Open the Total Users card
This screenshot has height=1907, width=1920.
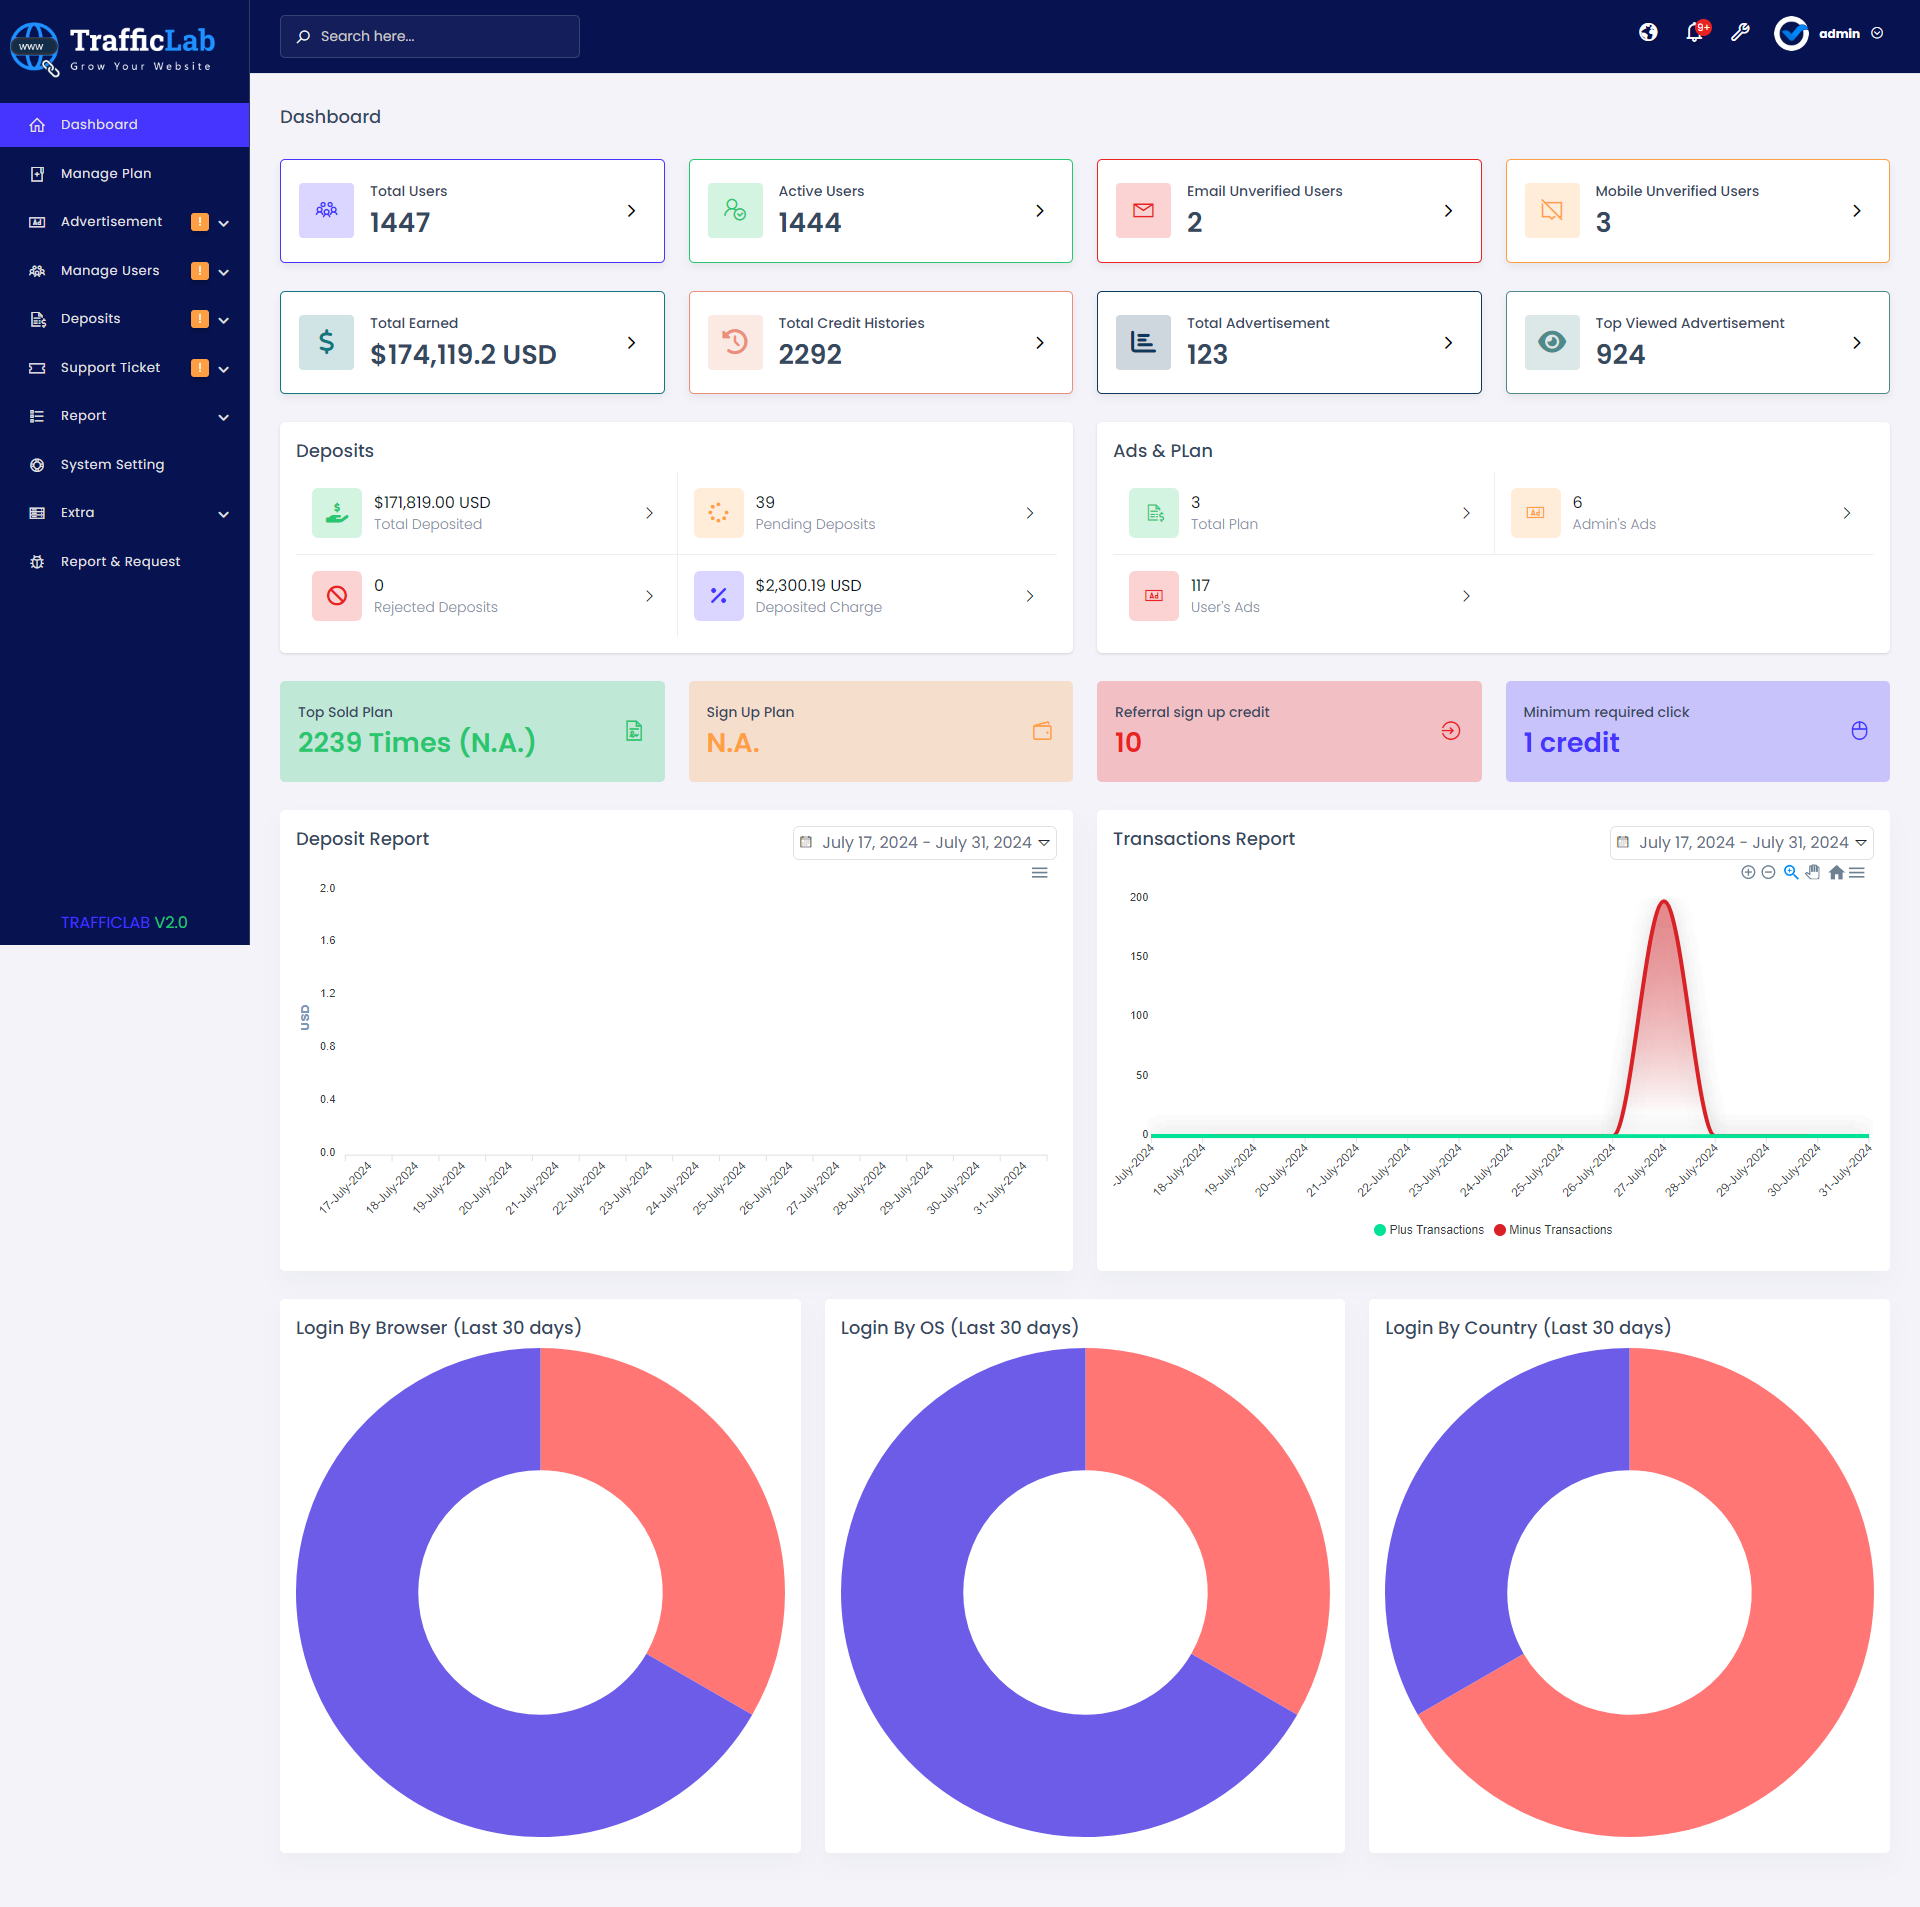click(472, 211)
